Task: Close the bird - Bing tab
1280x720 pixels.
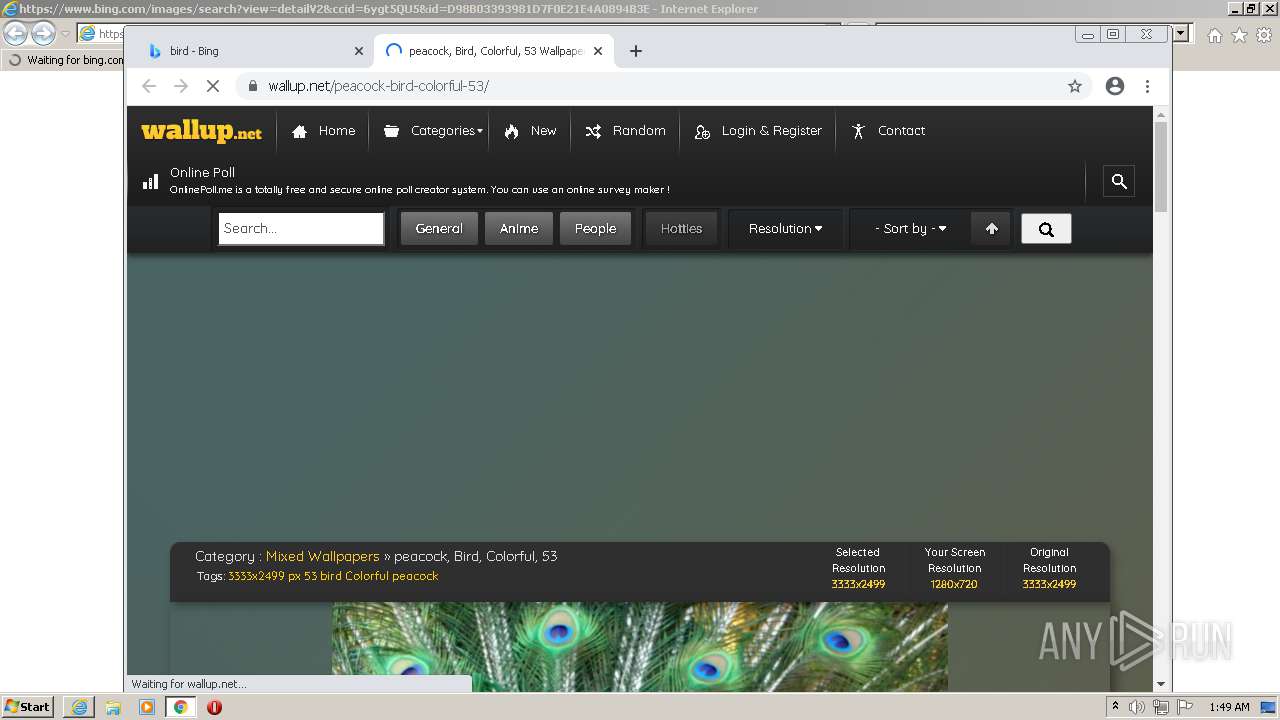Action: tap(359, 51)
